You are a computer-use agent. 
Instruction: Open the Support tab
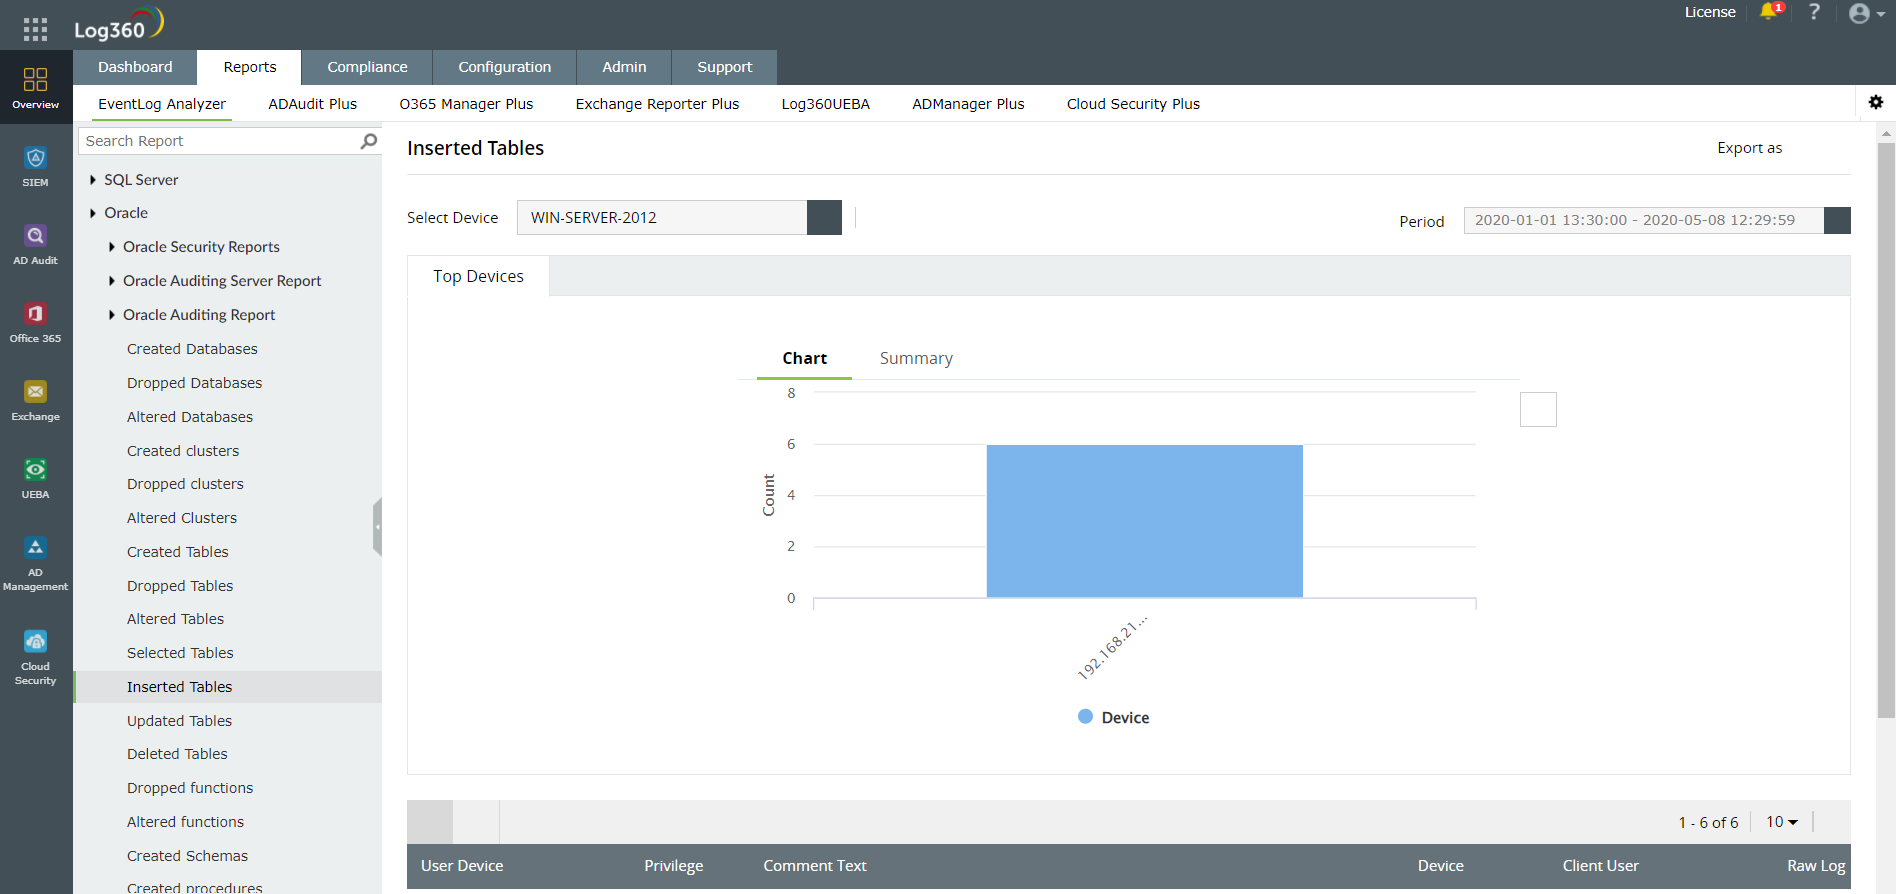coord(724,67)
